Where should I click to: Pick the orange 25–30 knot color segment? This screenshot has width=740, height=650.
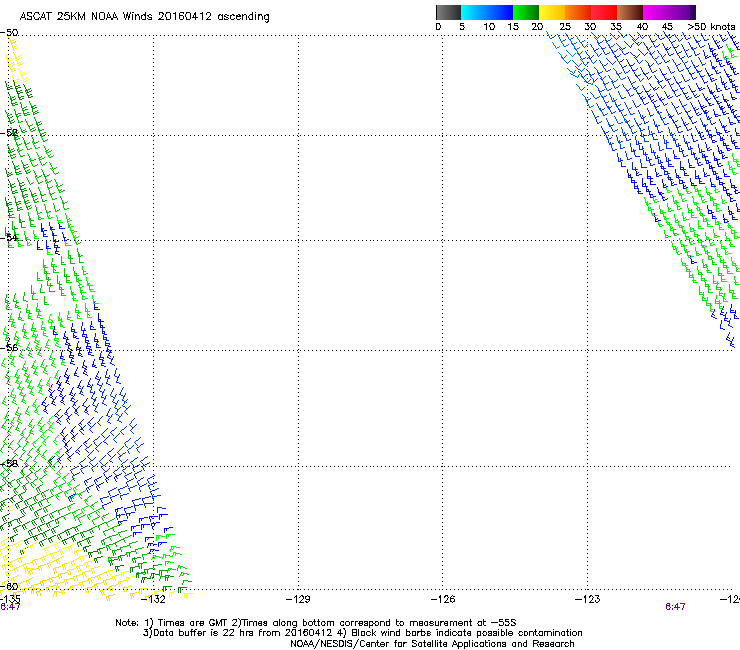tap(578, 12)
